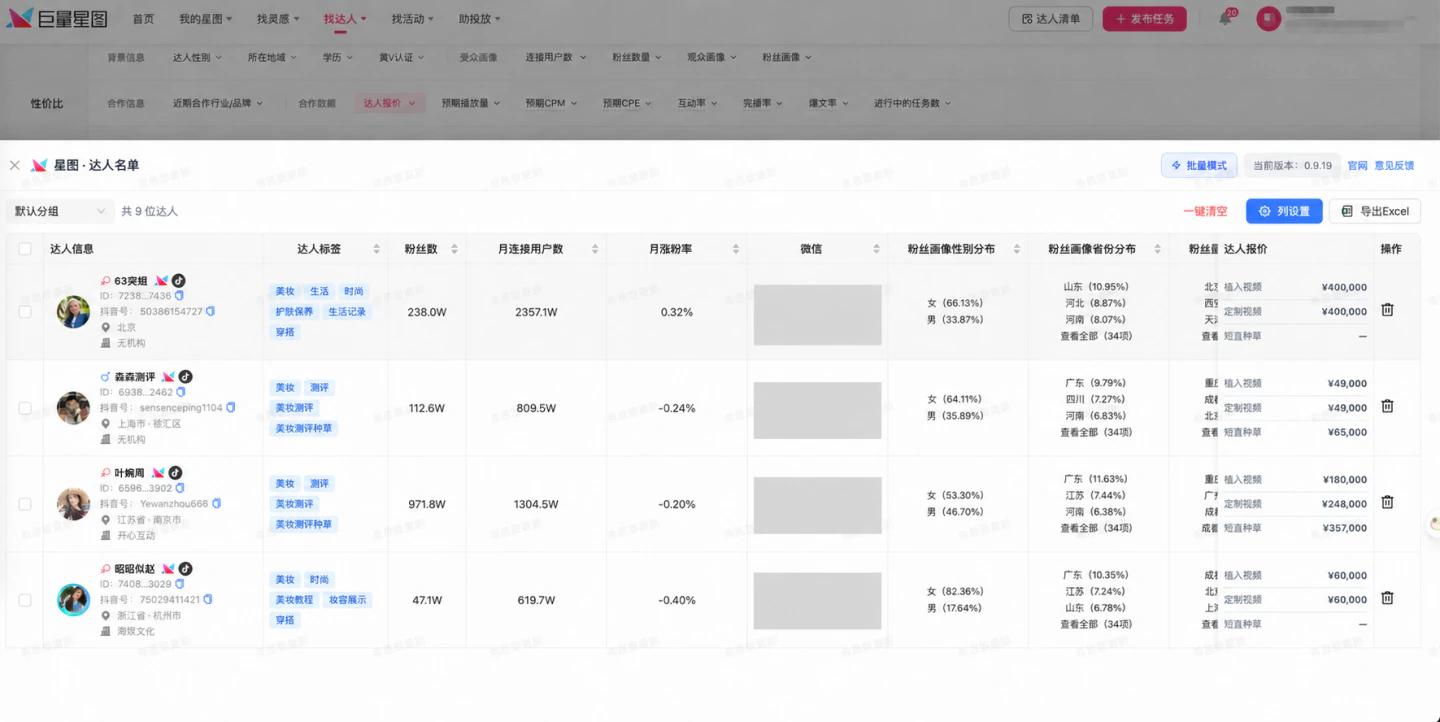This screenshot has height=722, width=1440.
Task: Export the list with 导出Excel
Action: [x=1375, y=211]
